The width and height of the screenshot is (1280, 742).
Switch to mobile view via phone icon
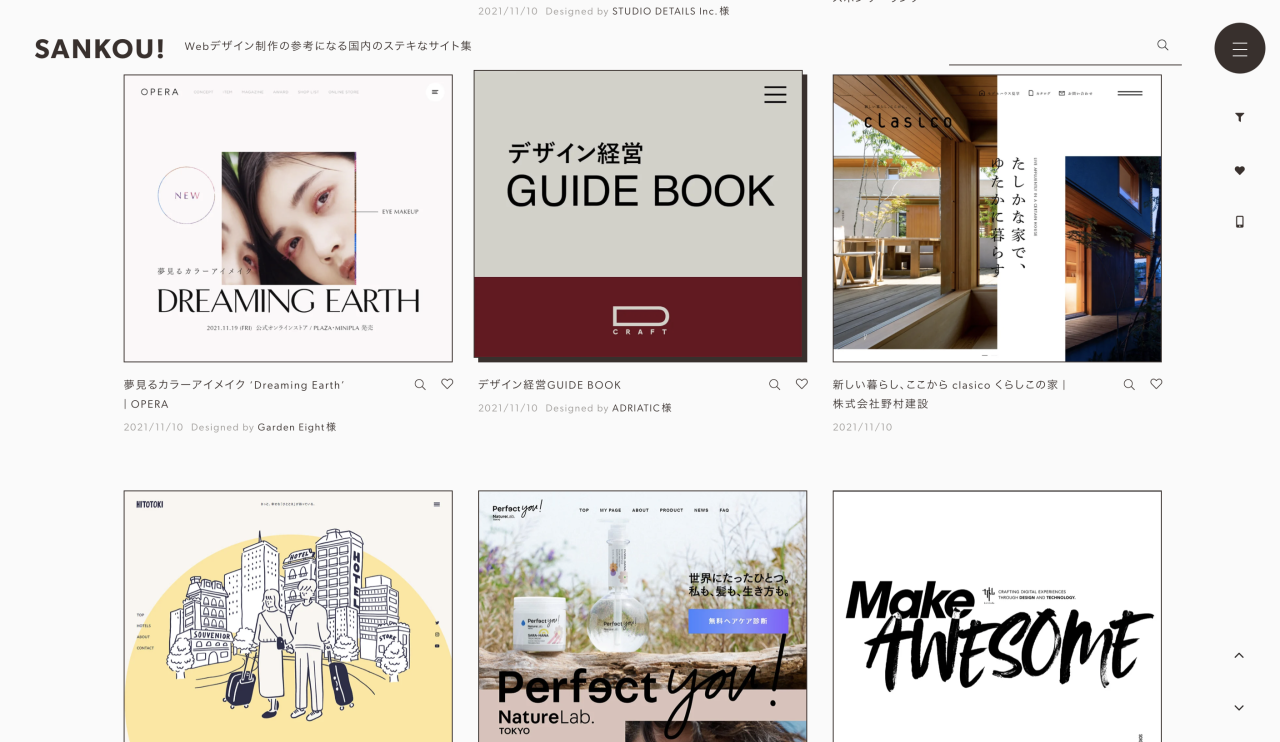pos(1239,222)
